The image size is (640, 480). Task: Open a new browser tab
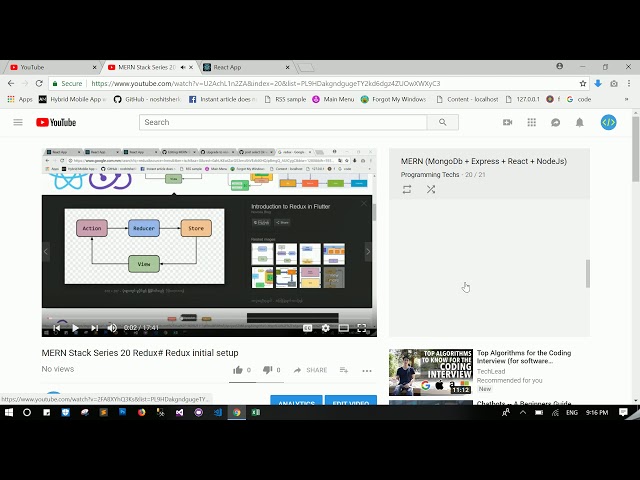click(305, 67)
